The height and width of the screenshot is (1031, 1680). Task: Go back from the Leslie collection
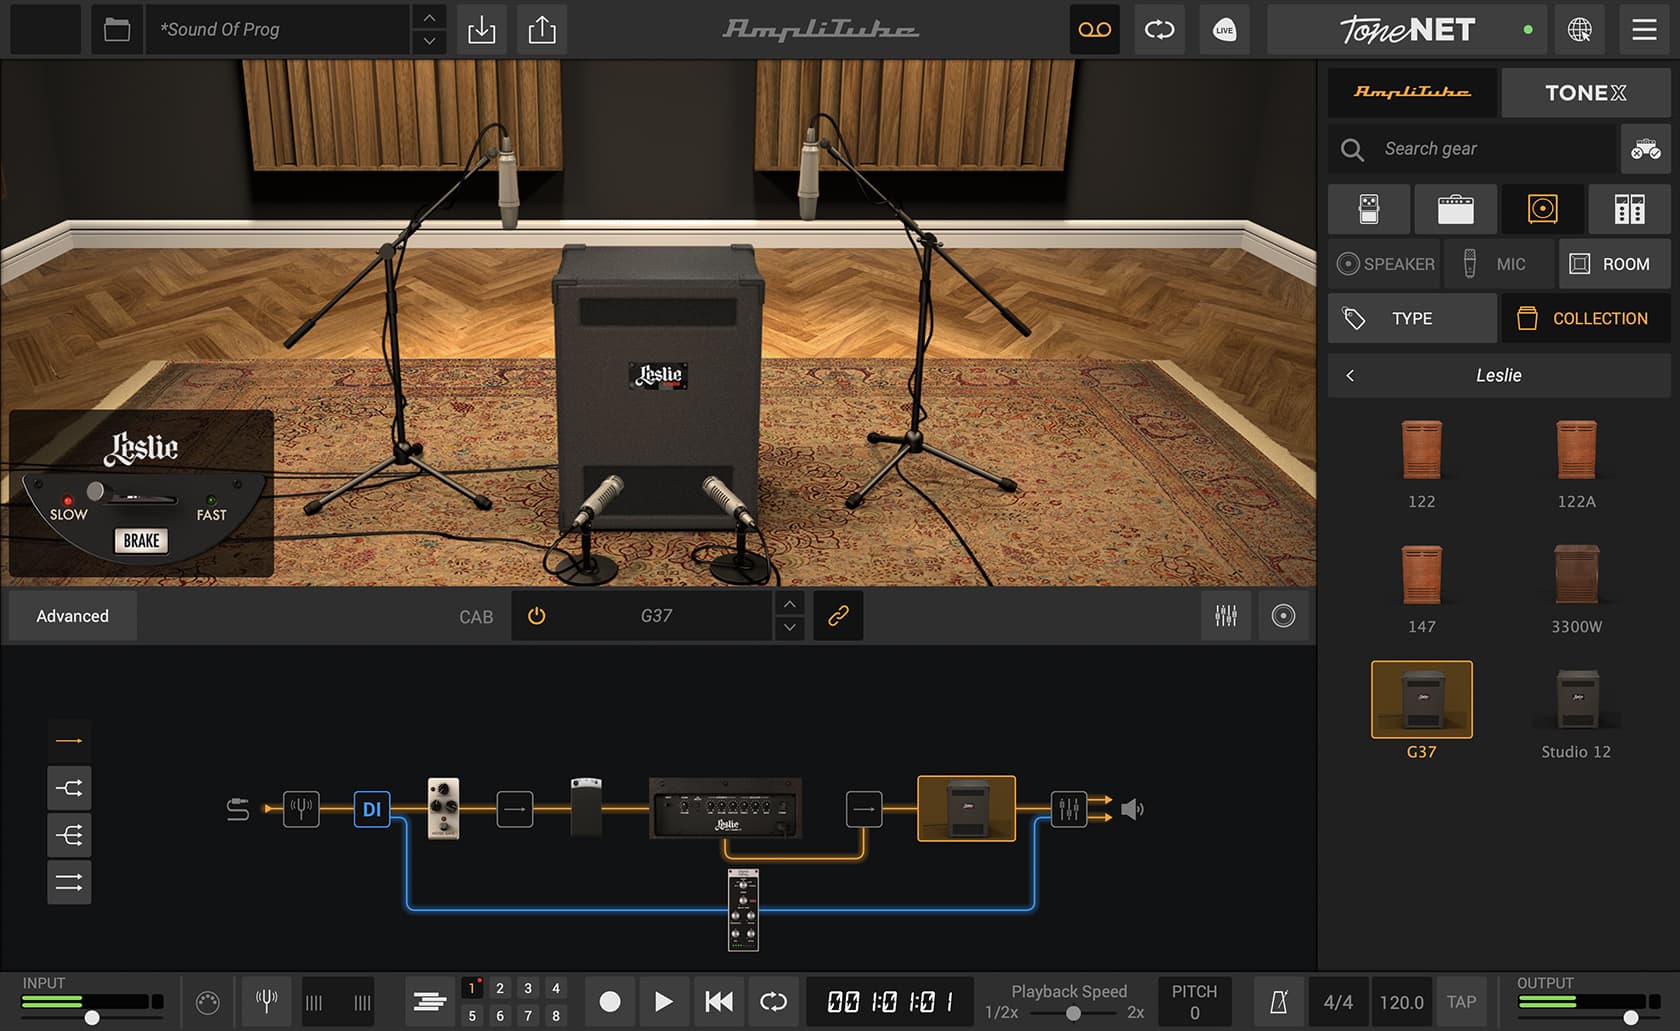pos(1350,375)
